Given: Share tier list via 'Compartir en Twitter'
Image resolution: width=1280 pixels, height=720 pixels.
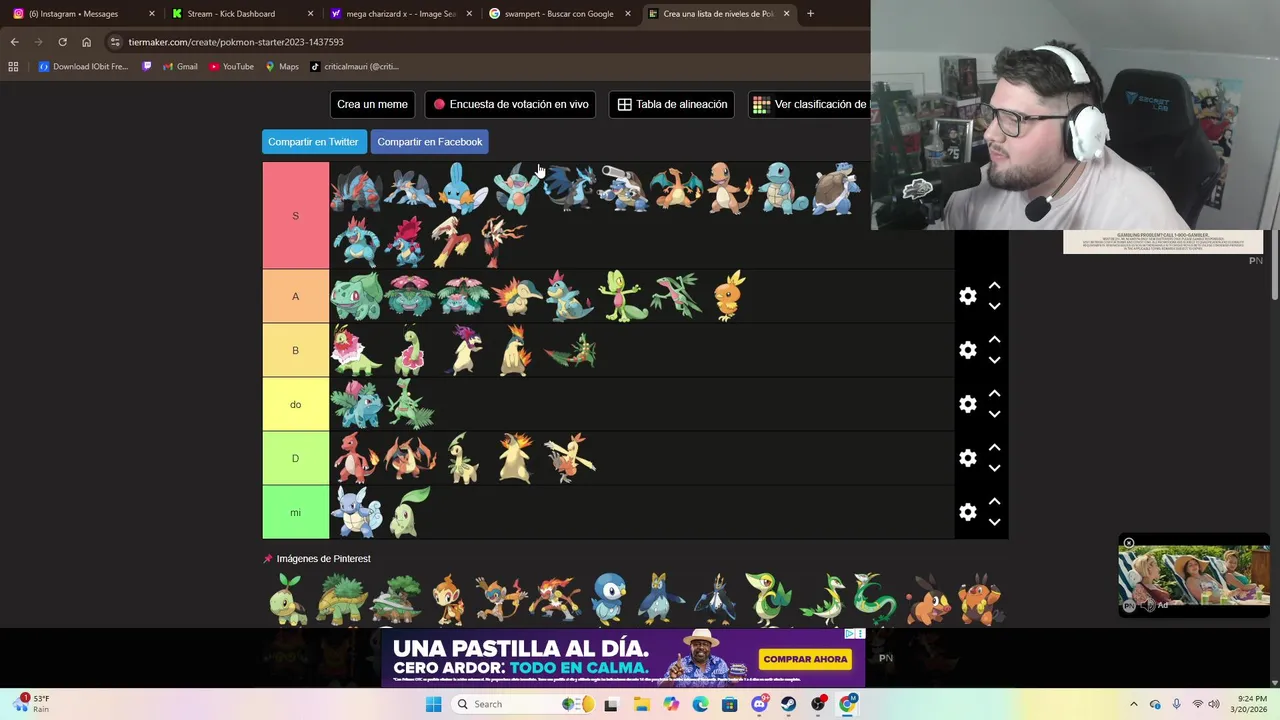Looking at the screenshot, I should (313, 142).
